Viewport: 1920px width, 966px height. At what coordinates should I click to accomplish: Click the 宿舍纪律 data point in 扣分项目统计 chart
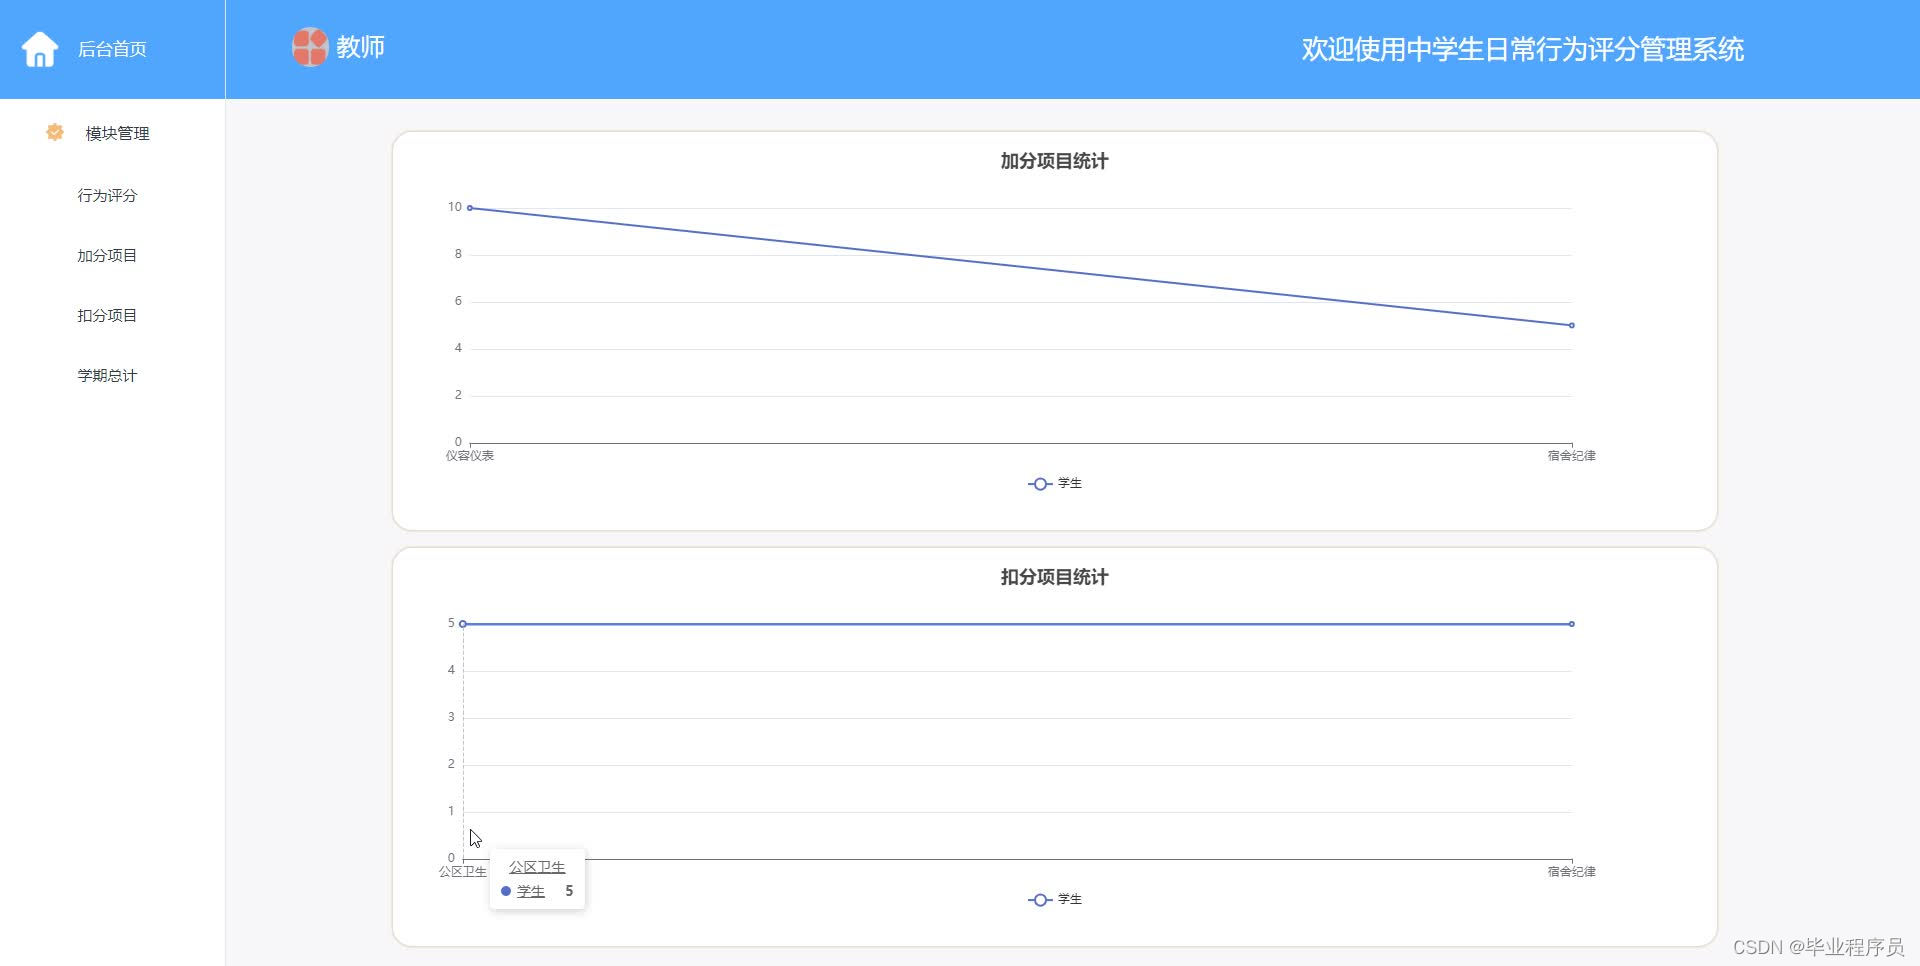coord(1572,624)
